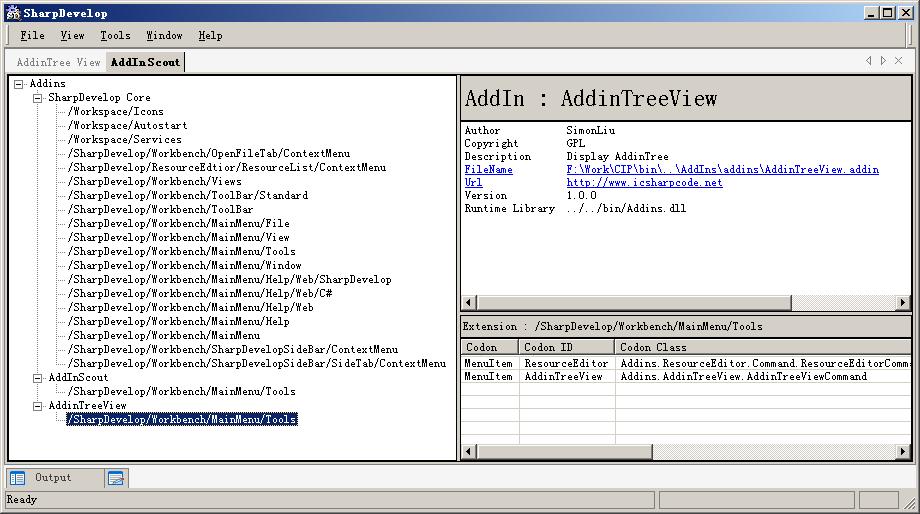Open the Tools menu
The image size is (920, 514).
[x=115, y=35]
